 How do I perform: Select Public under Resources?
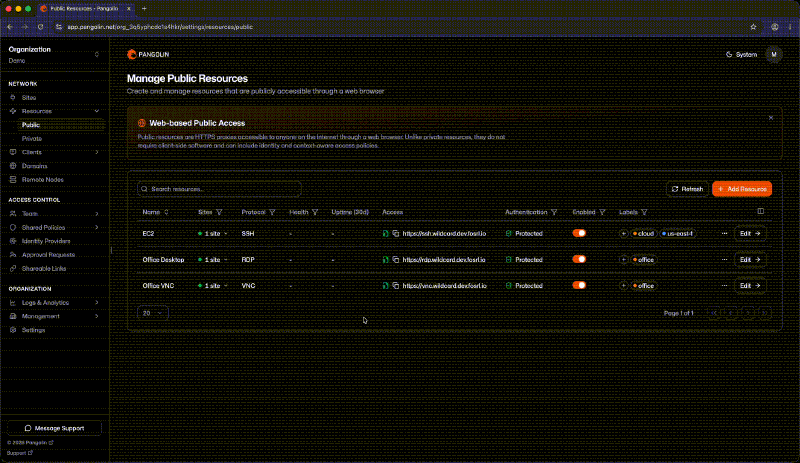pos(31,125)
